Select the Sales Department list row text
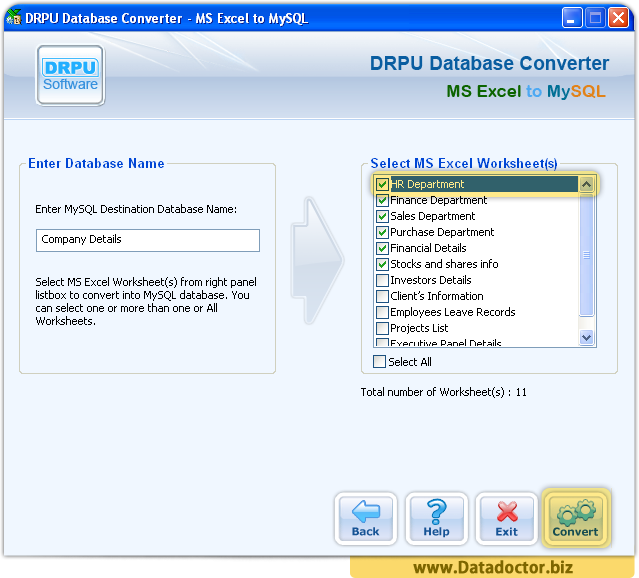The image size is (639, 578). click(432, 216)
